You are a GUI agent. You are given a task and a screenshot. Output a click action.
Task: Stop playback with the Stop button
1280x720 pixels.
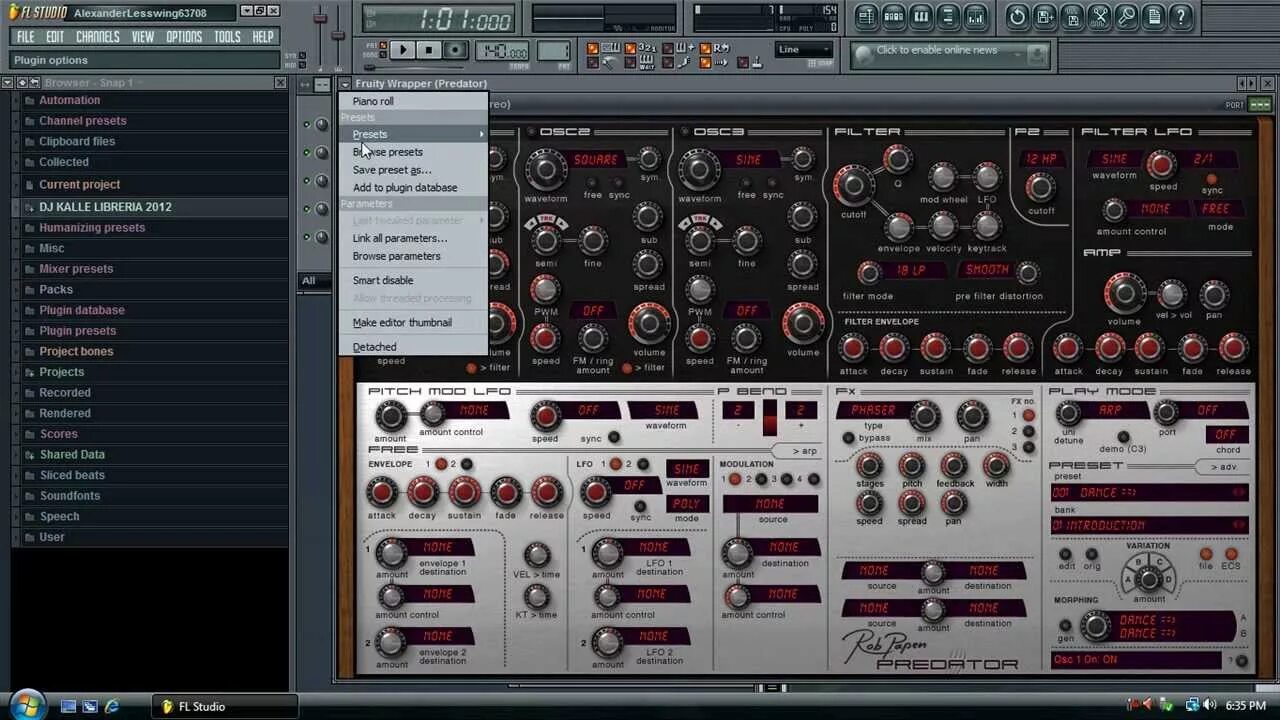click(428, 50)
